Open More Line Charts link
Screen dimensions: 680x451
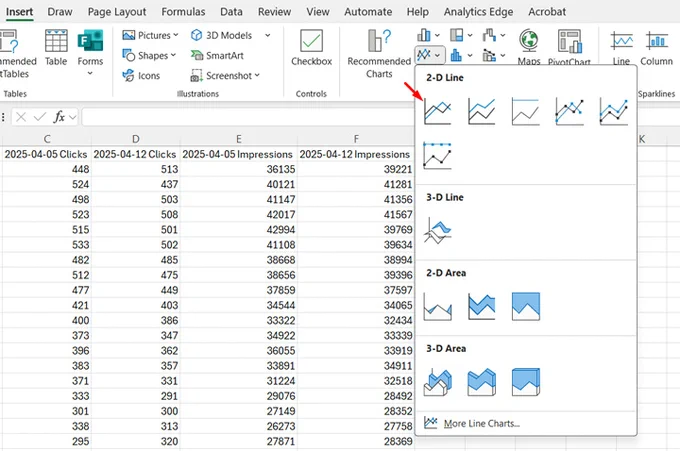pos(481,423)
